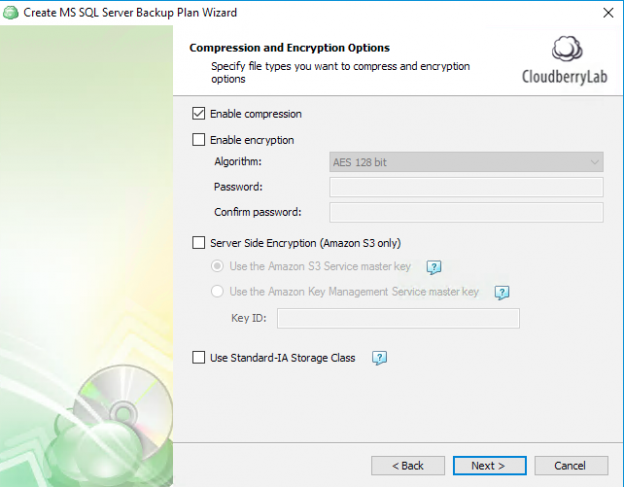Click the Key ID text field

click(398, 318)
